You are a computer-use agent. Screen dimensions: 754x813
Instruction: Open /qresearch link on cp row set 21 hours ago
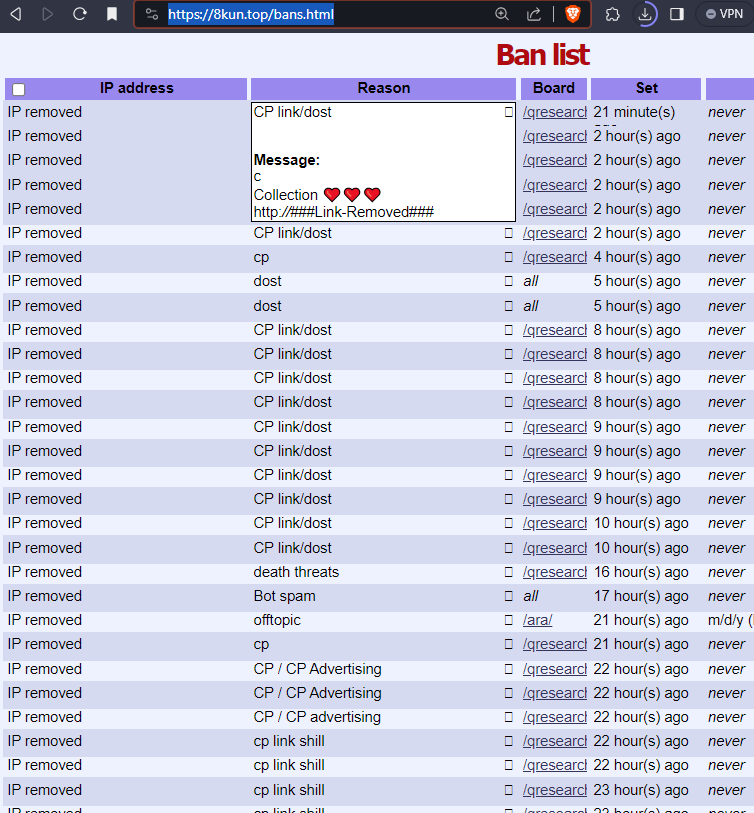coord(555,644)
